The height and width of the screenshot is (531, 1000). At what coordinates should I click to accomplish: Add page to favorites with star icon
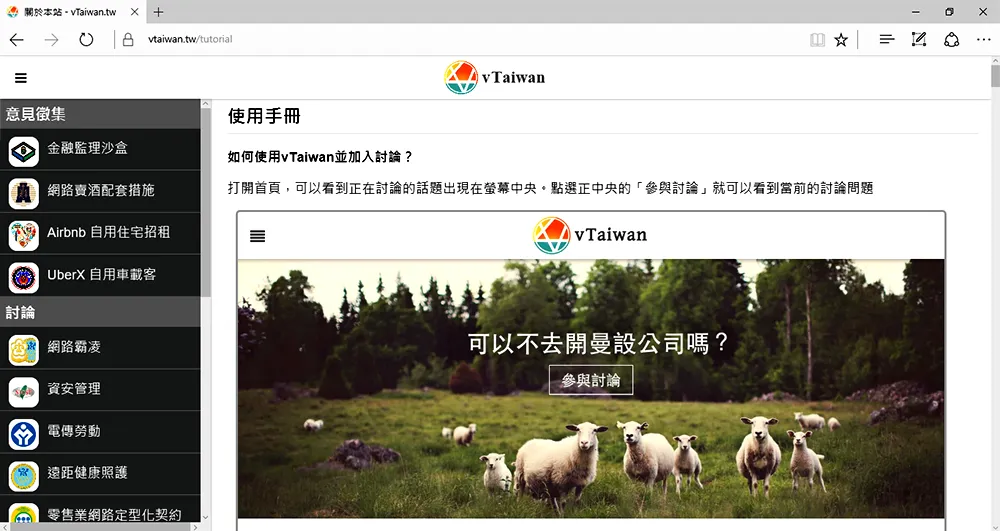pos(841,40)
